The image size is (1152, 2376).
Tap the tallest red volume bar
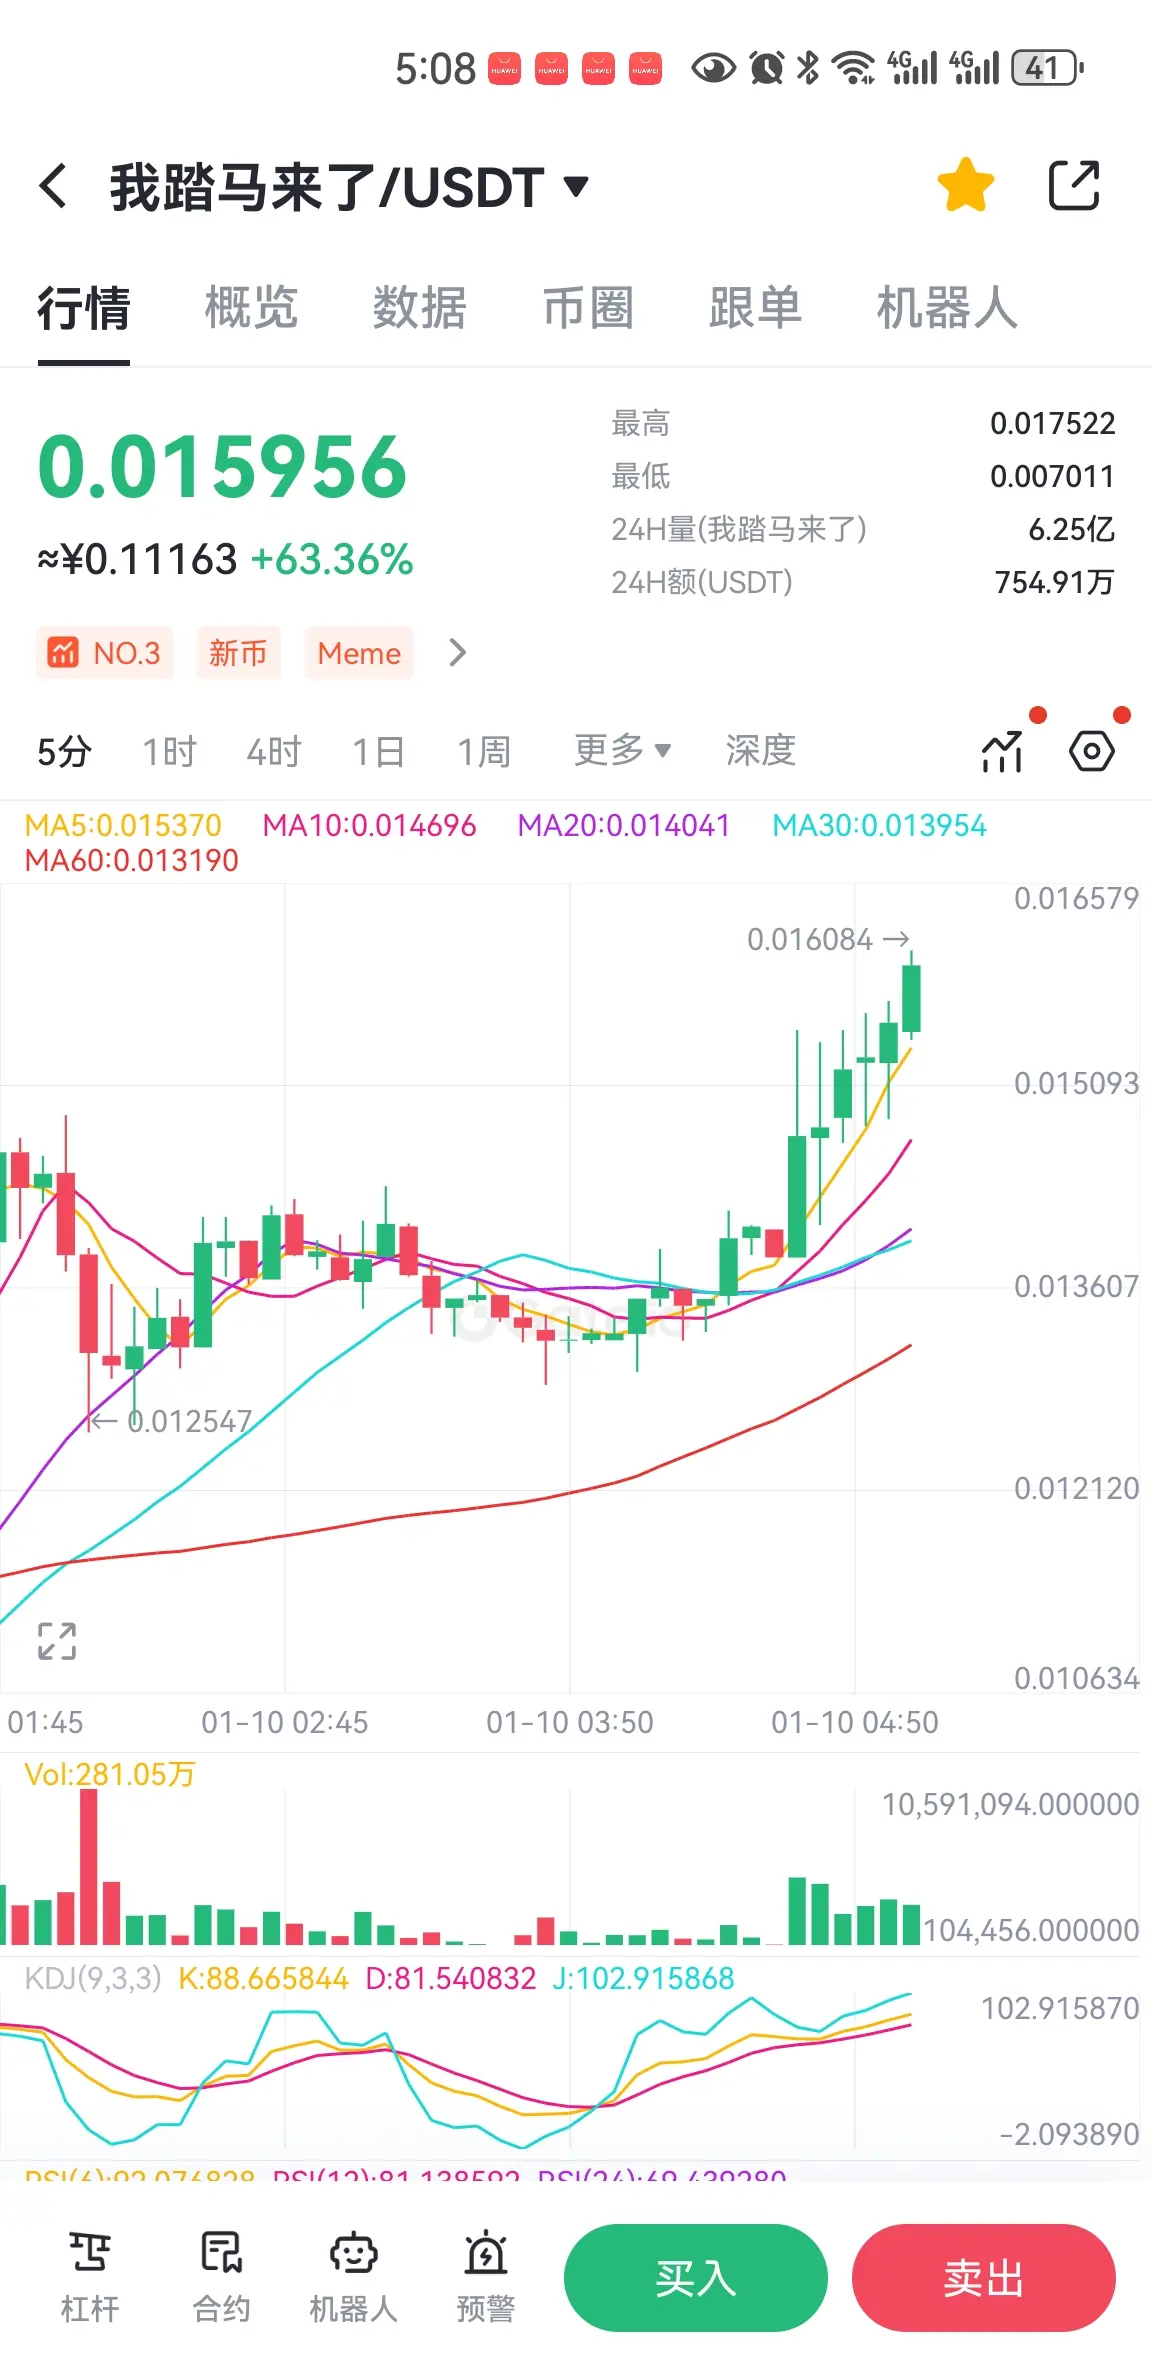pyautogui.click(x=89, y=1866)
